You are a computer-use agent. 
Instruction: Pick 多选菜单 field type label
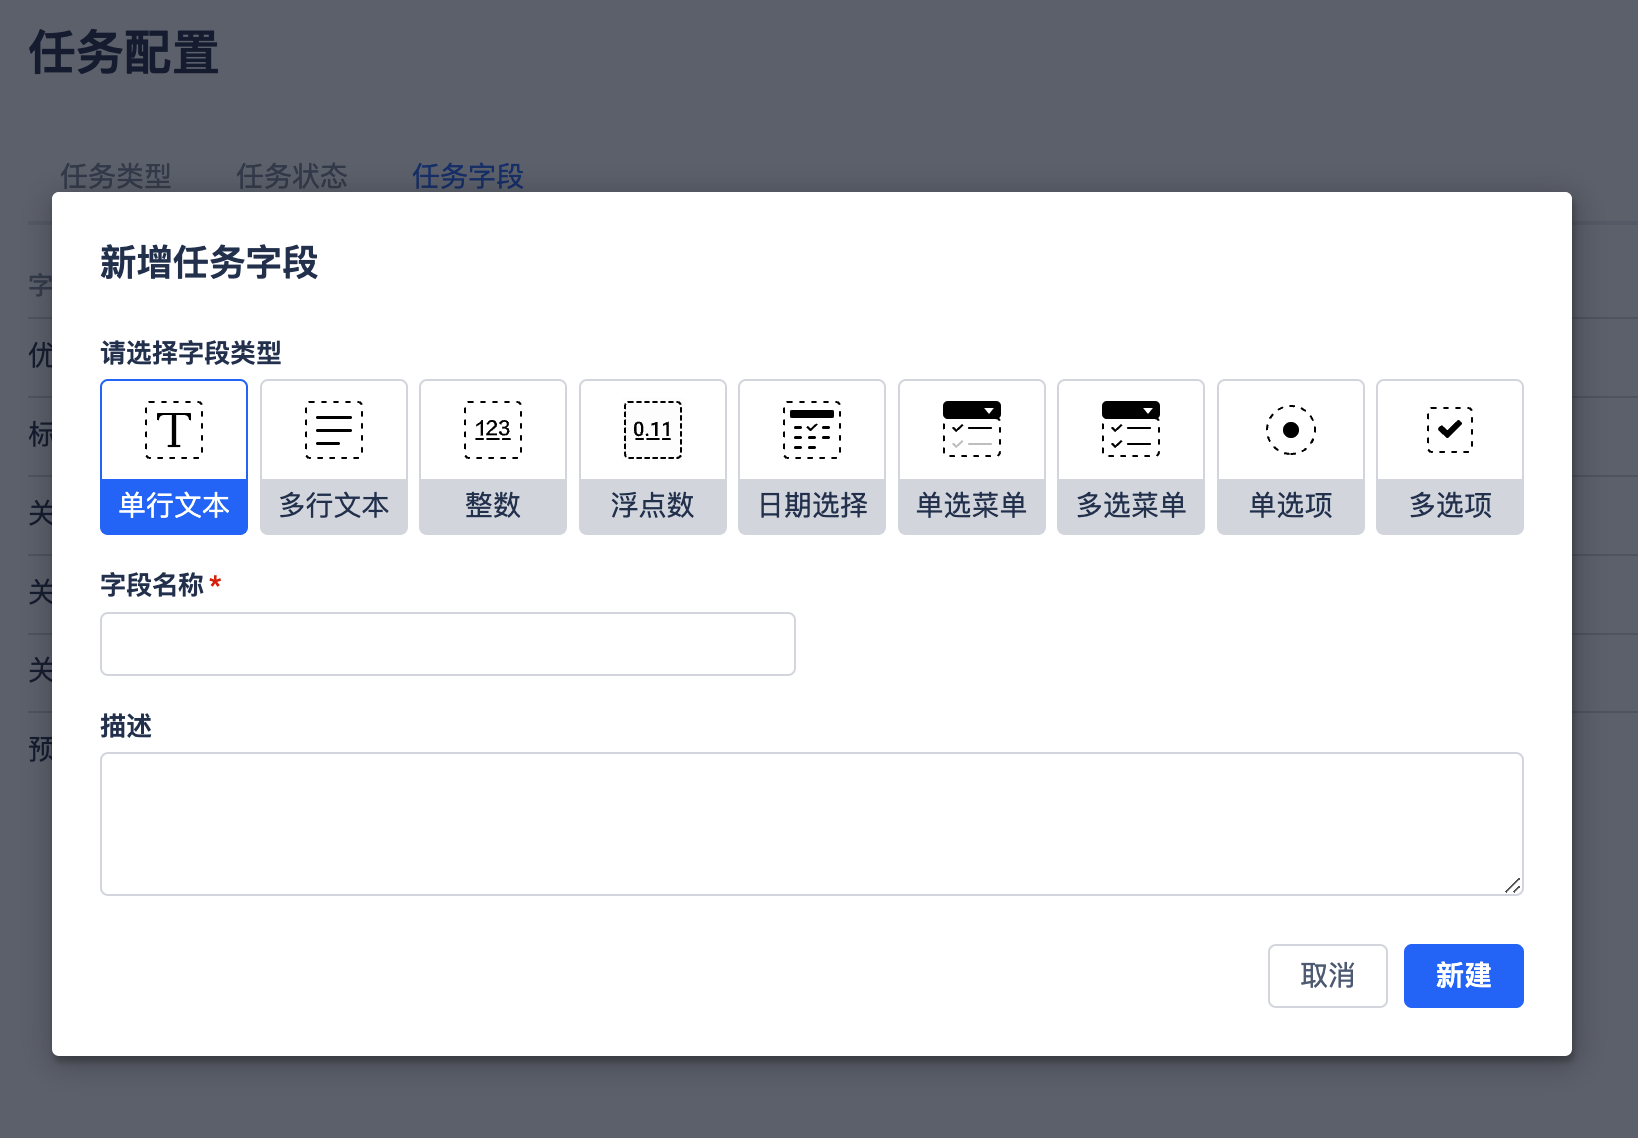(1131, 505)
